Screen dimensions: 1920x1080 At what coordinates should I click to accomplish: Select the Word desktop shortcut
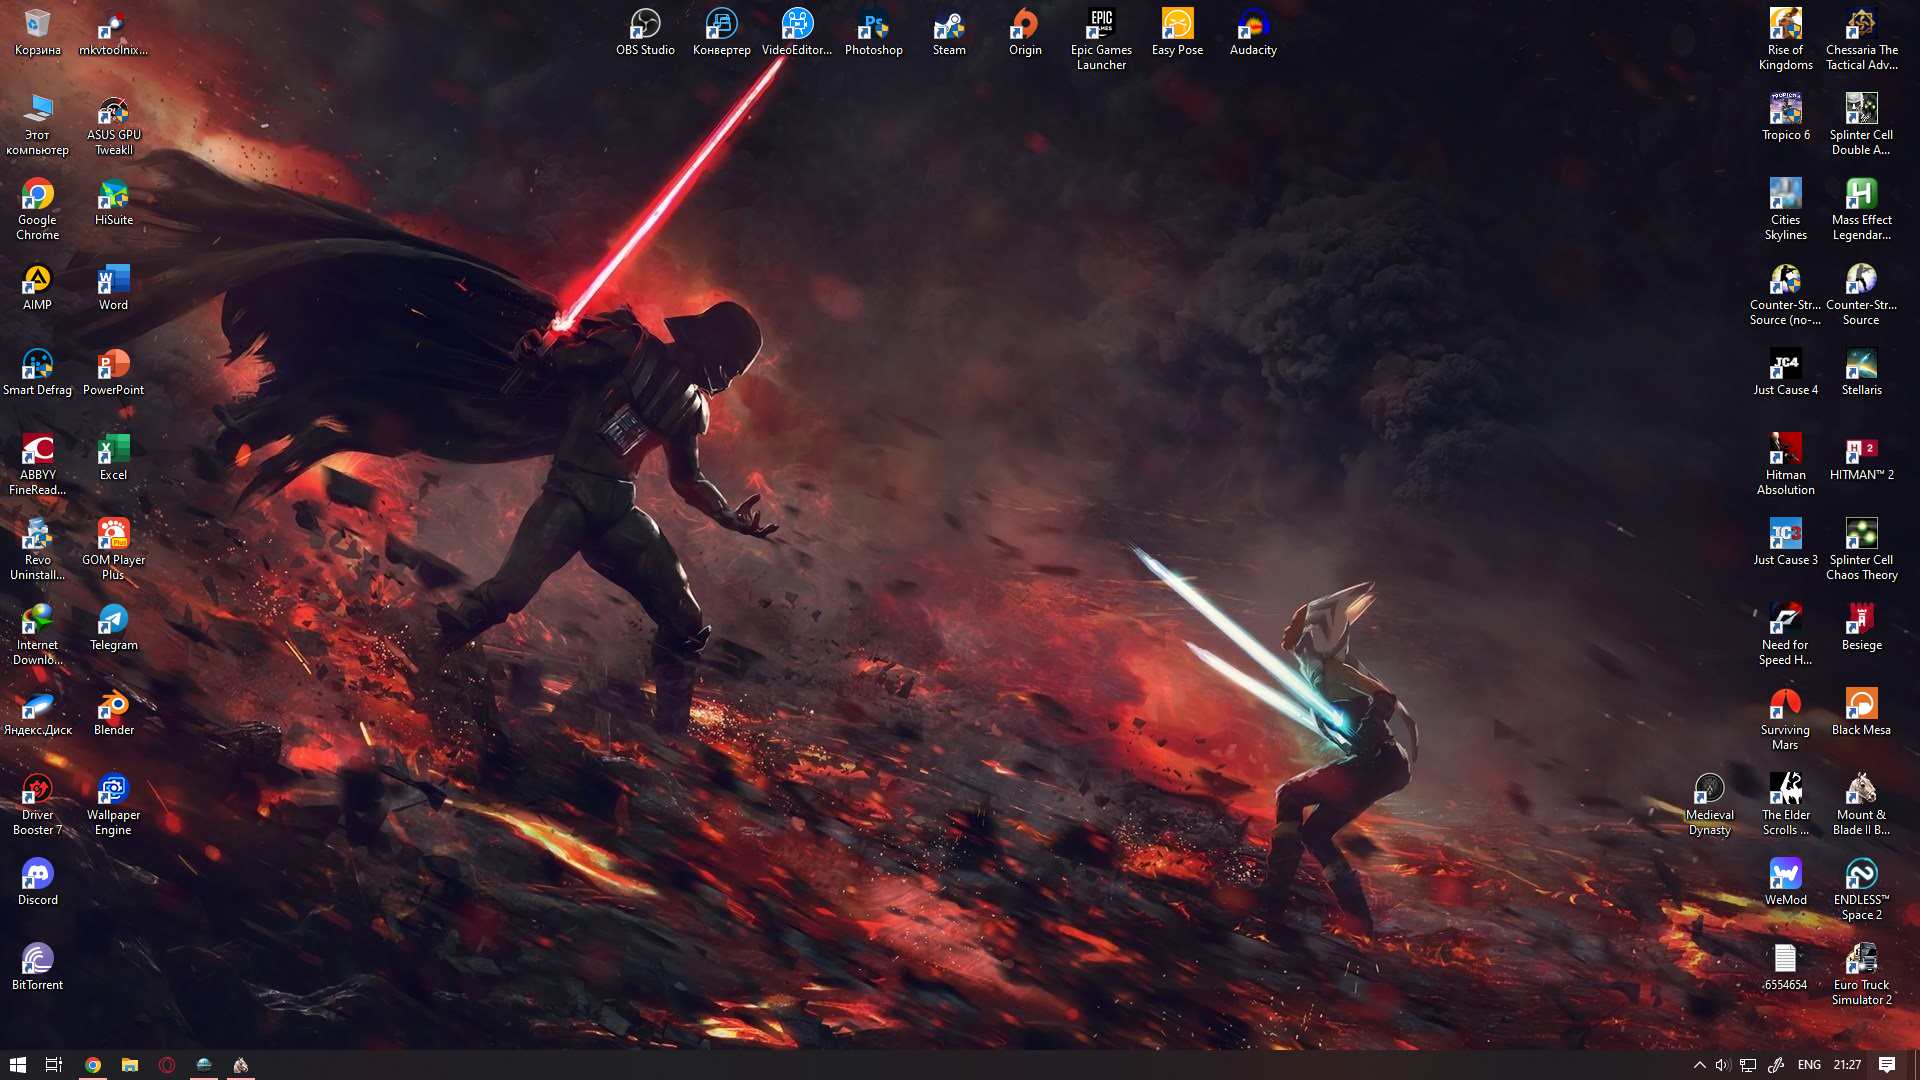[113, 287]
